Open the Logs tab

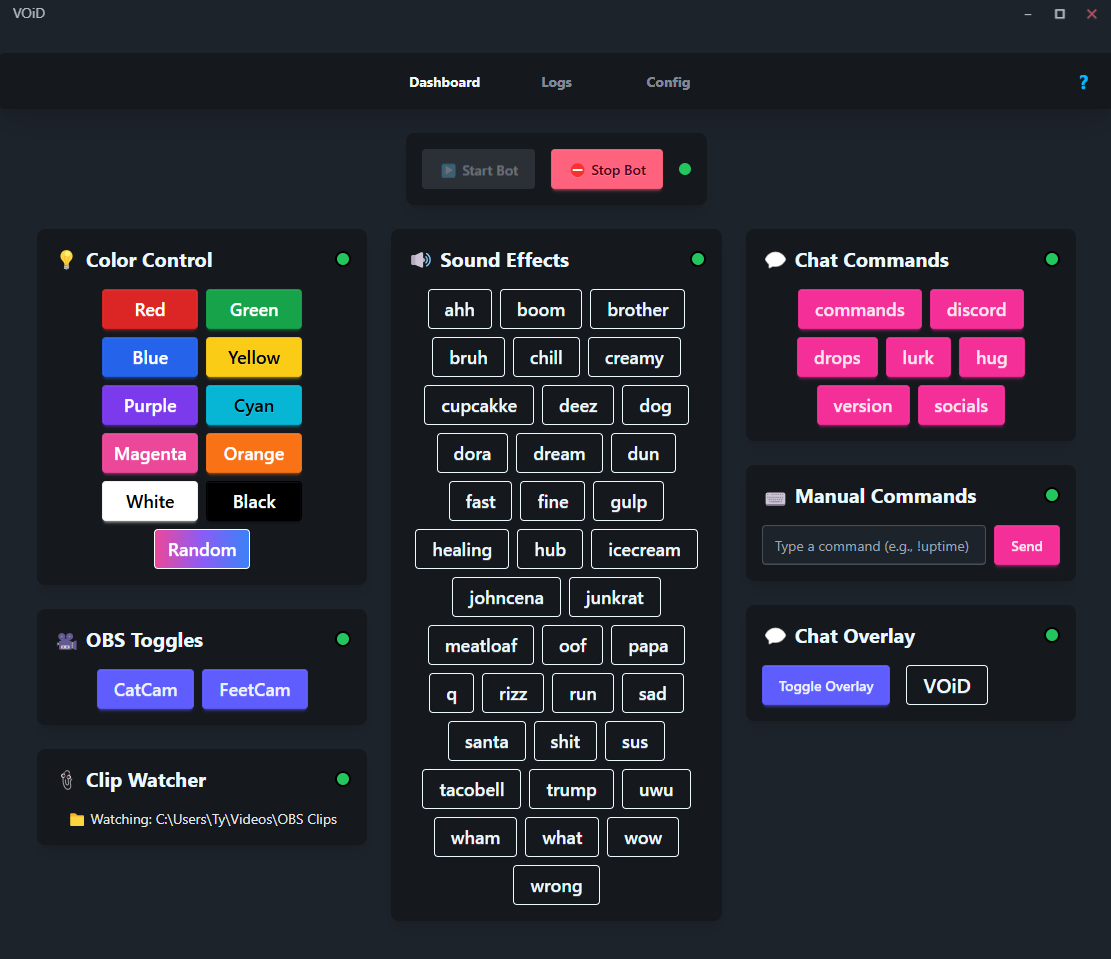tap(556, 82)
